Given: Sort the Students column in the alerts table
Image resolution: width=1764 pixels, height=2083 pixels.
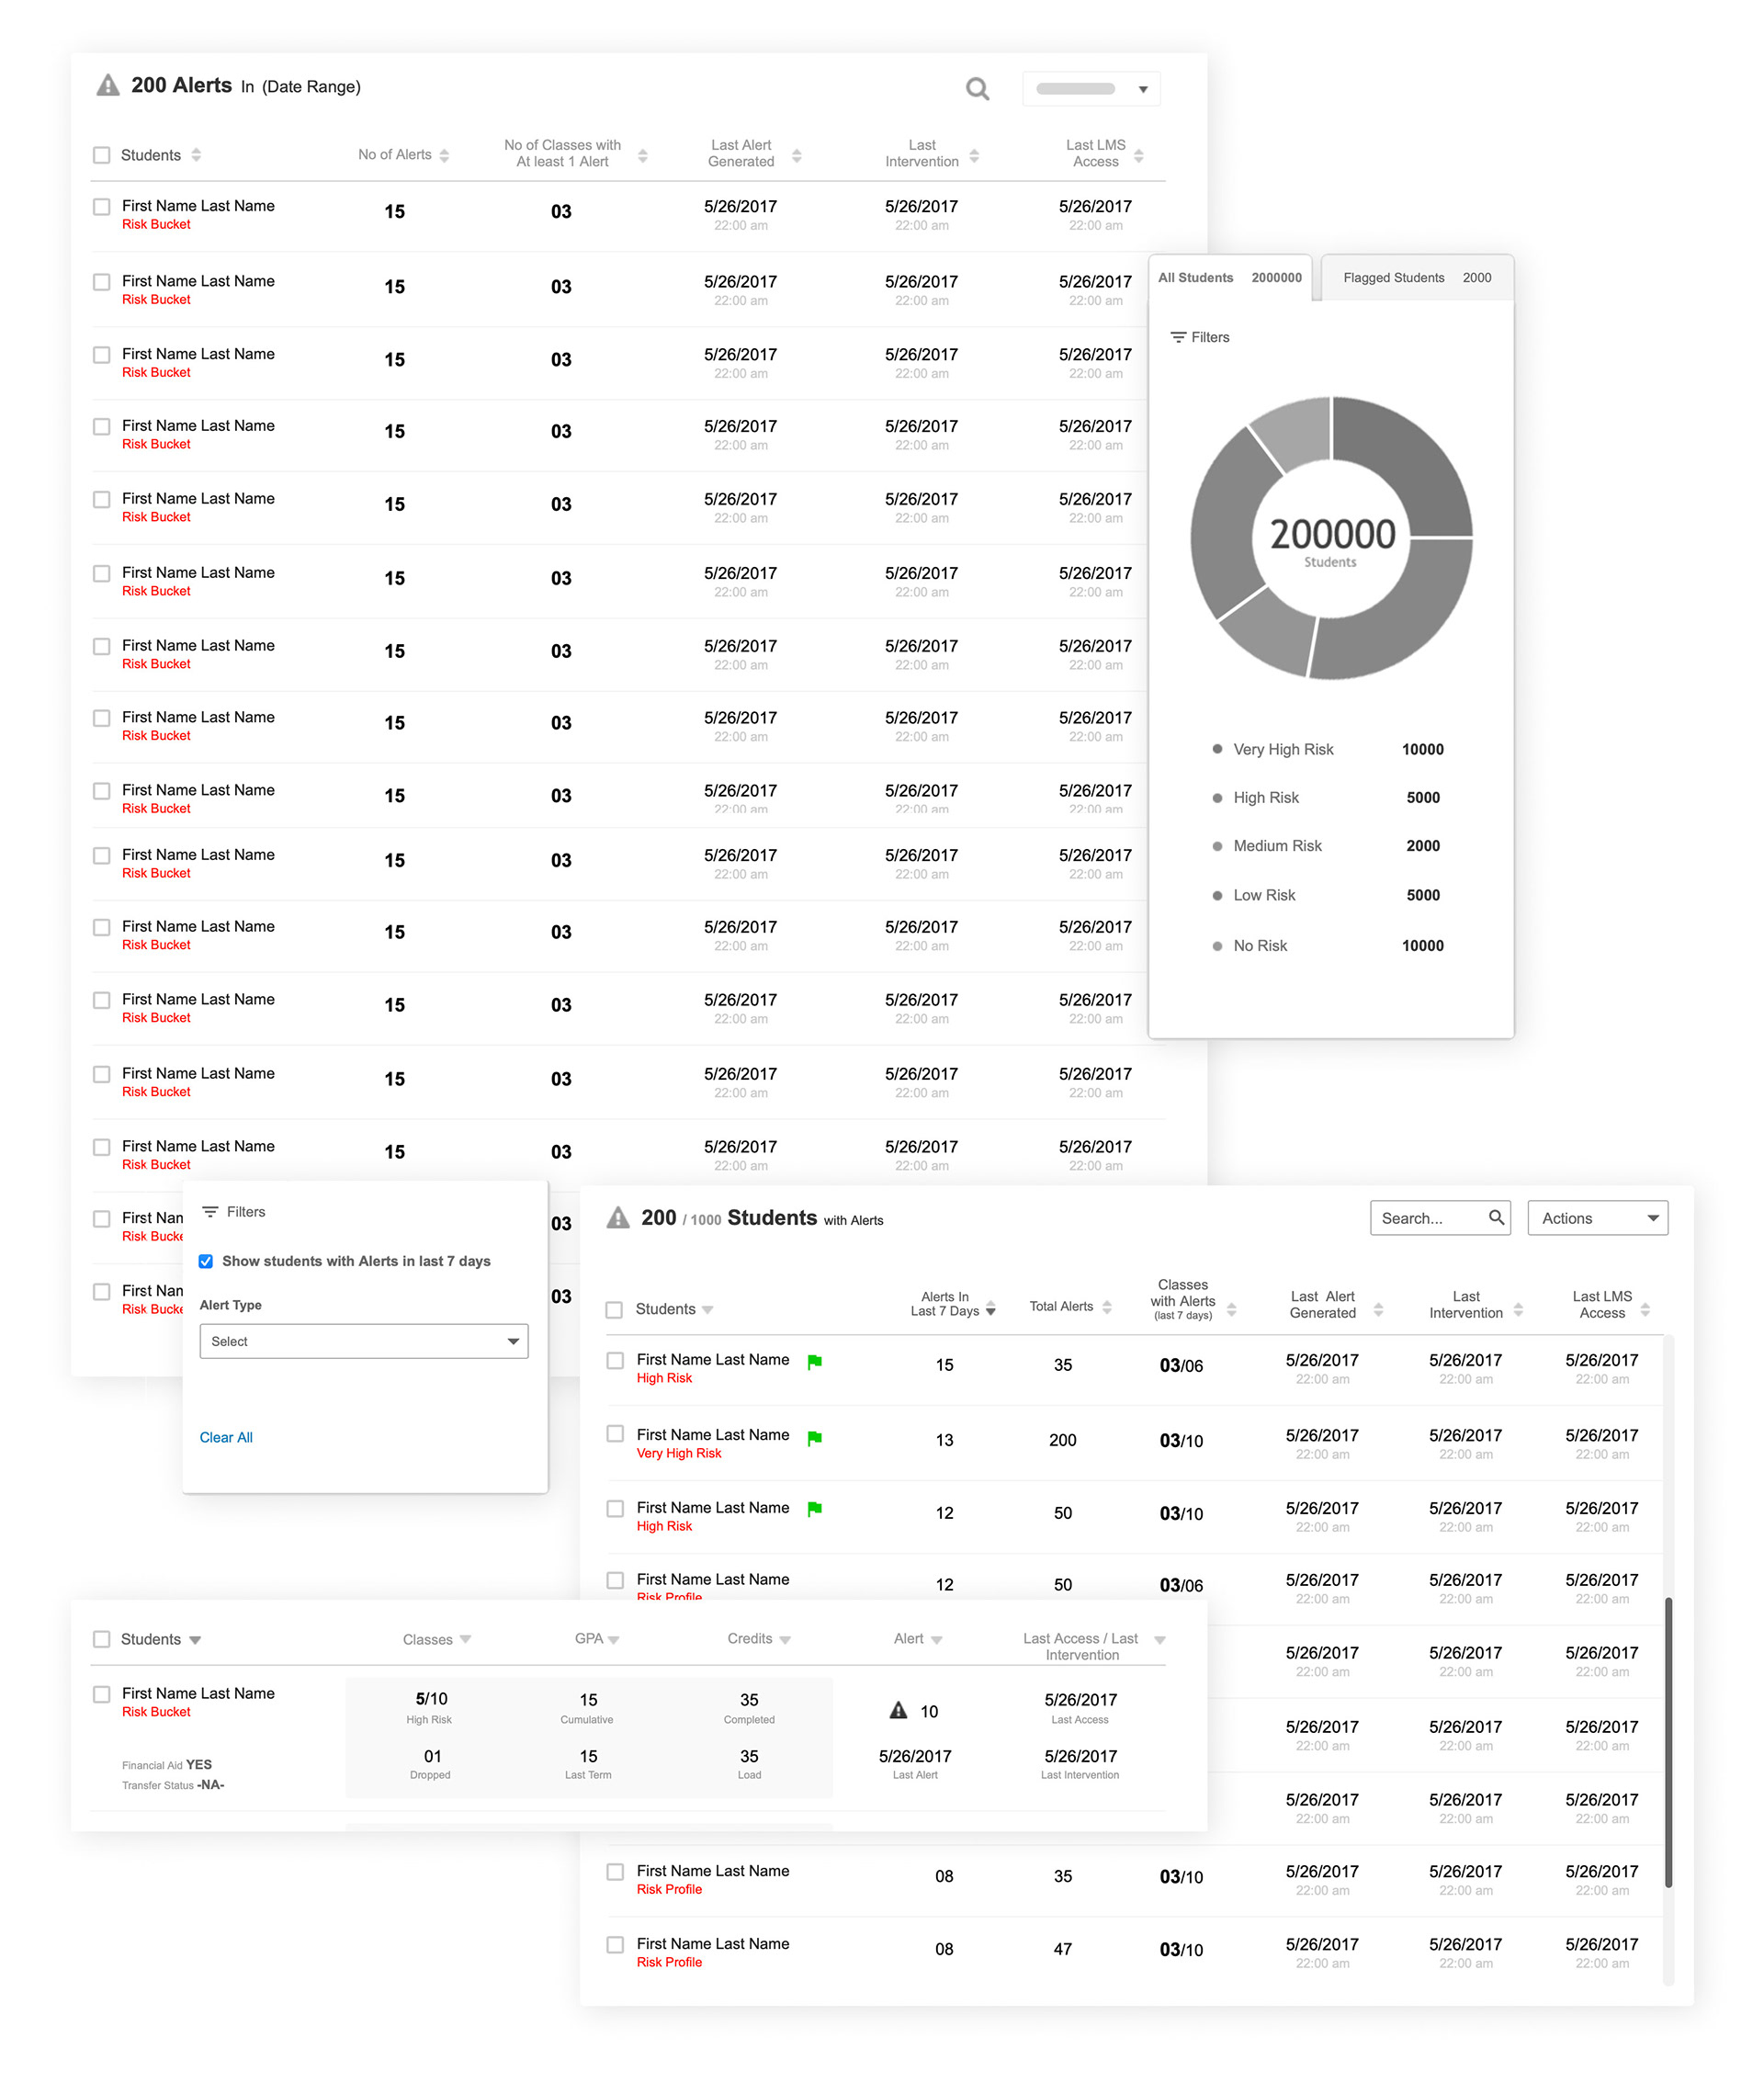Looking at the screenshot, I should pyautogui.click(x=196, y=155).
